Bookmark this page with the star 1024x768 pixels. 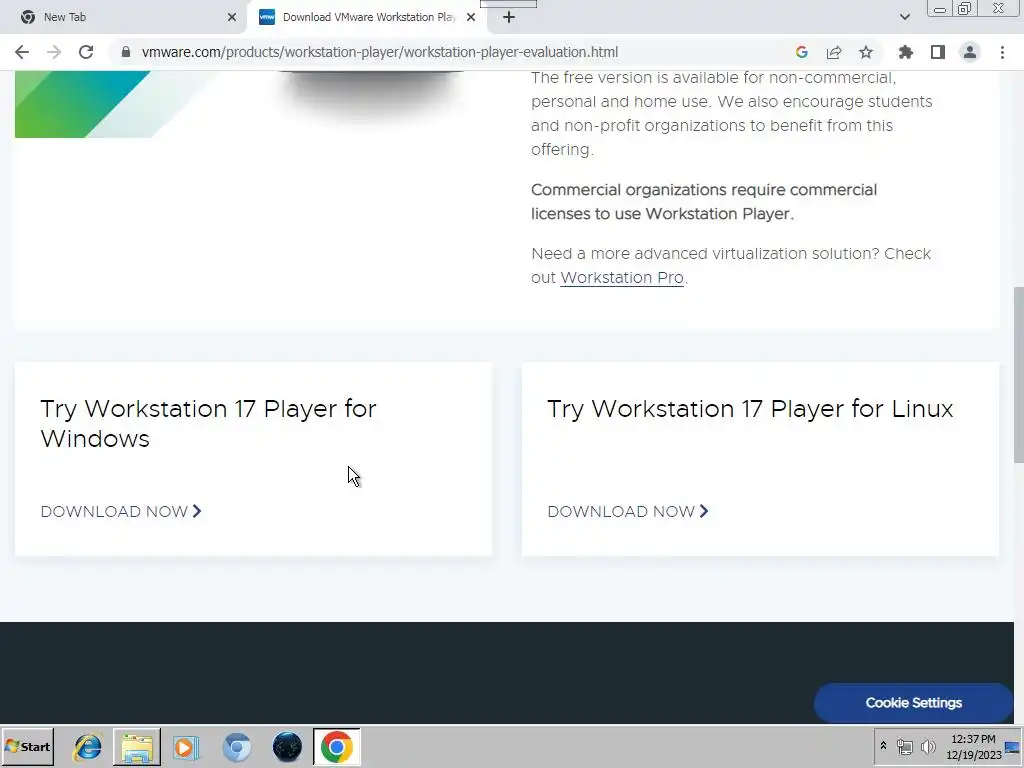coord(866,52)
